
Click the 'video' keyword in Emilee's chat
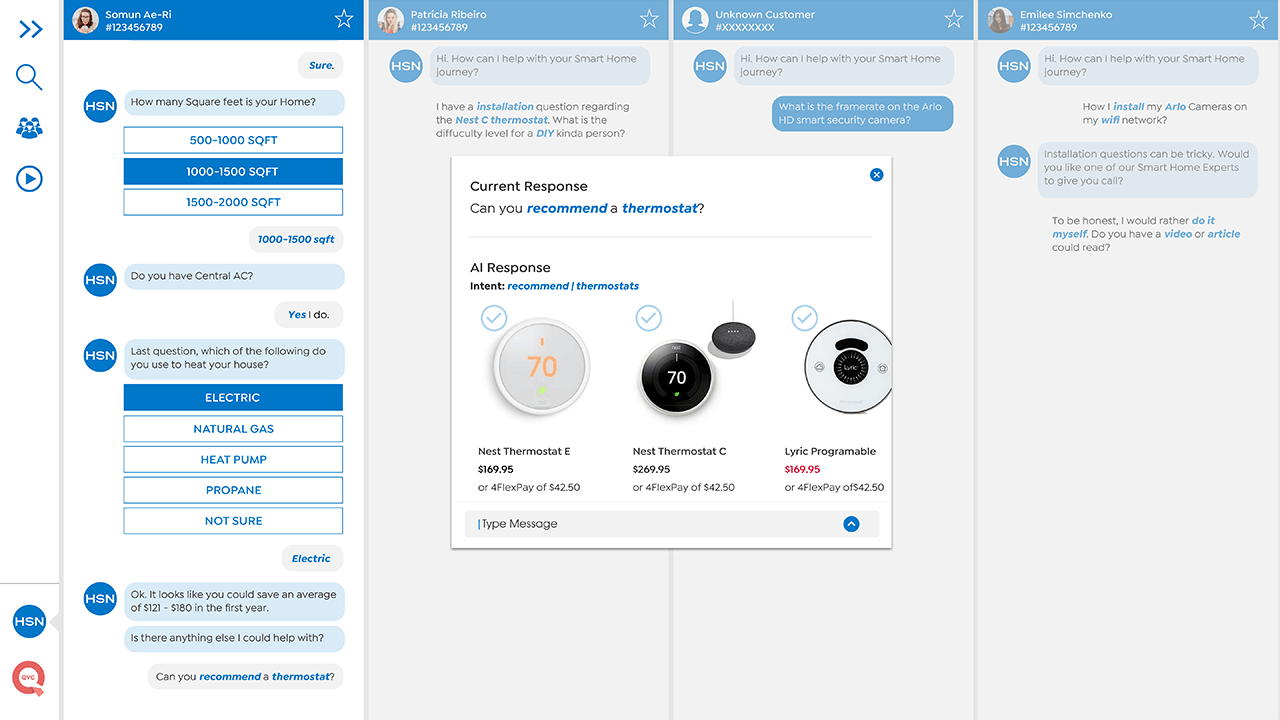coord(1178,234)
